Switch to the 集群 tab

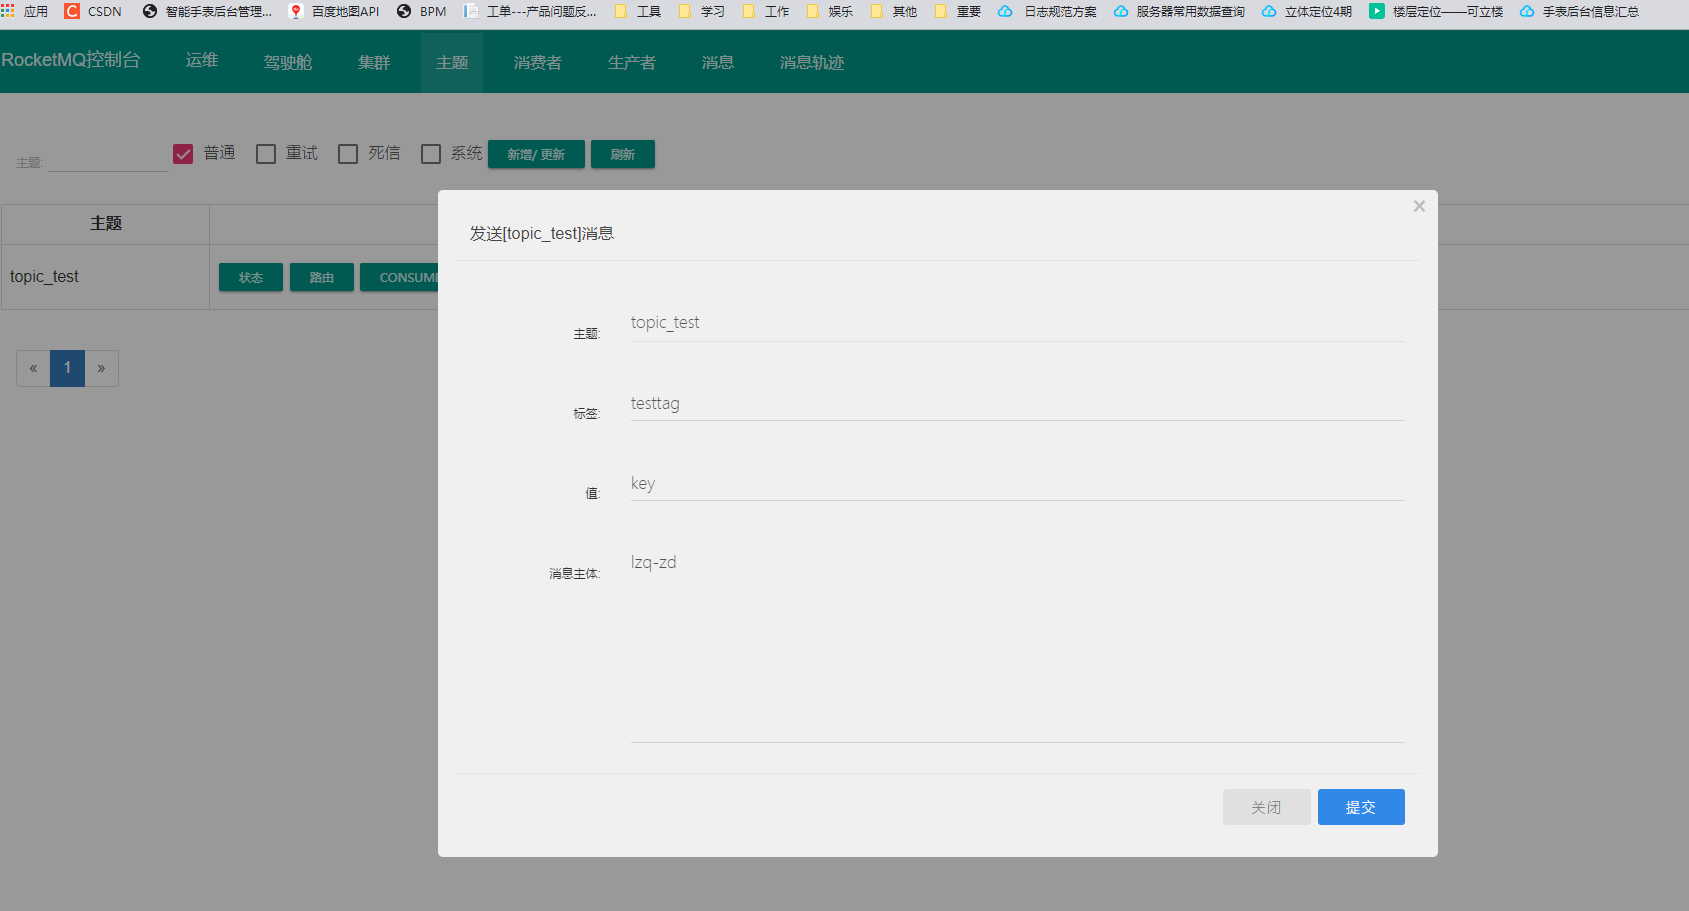point(374,62)
